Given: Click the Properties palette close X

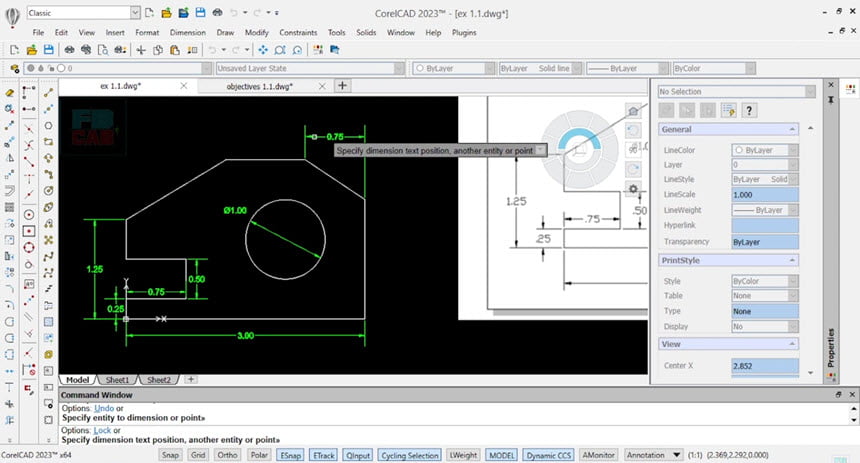Looking at the screenshot, I should click(831, 85).
